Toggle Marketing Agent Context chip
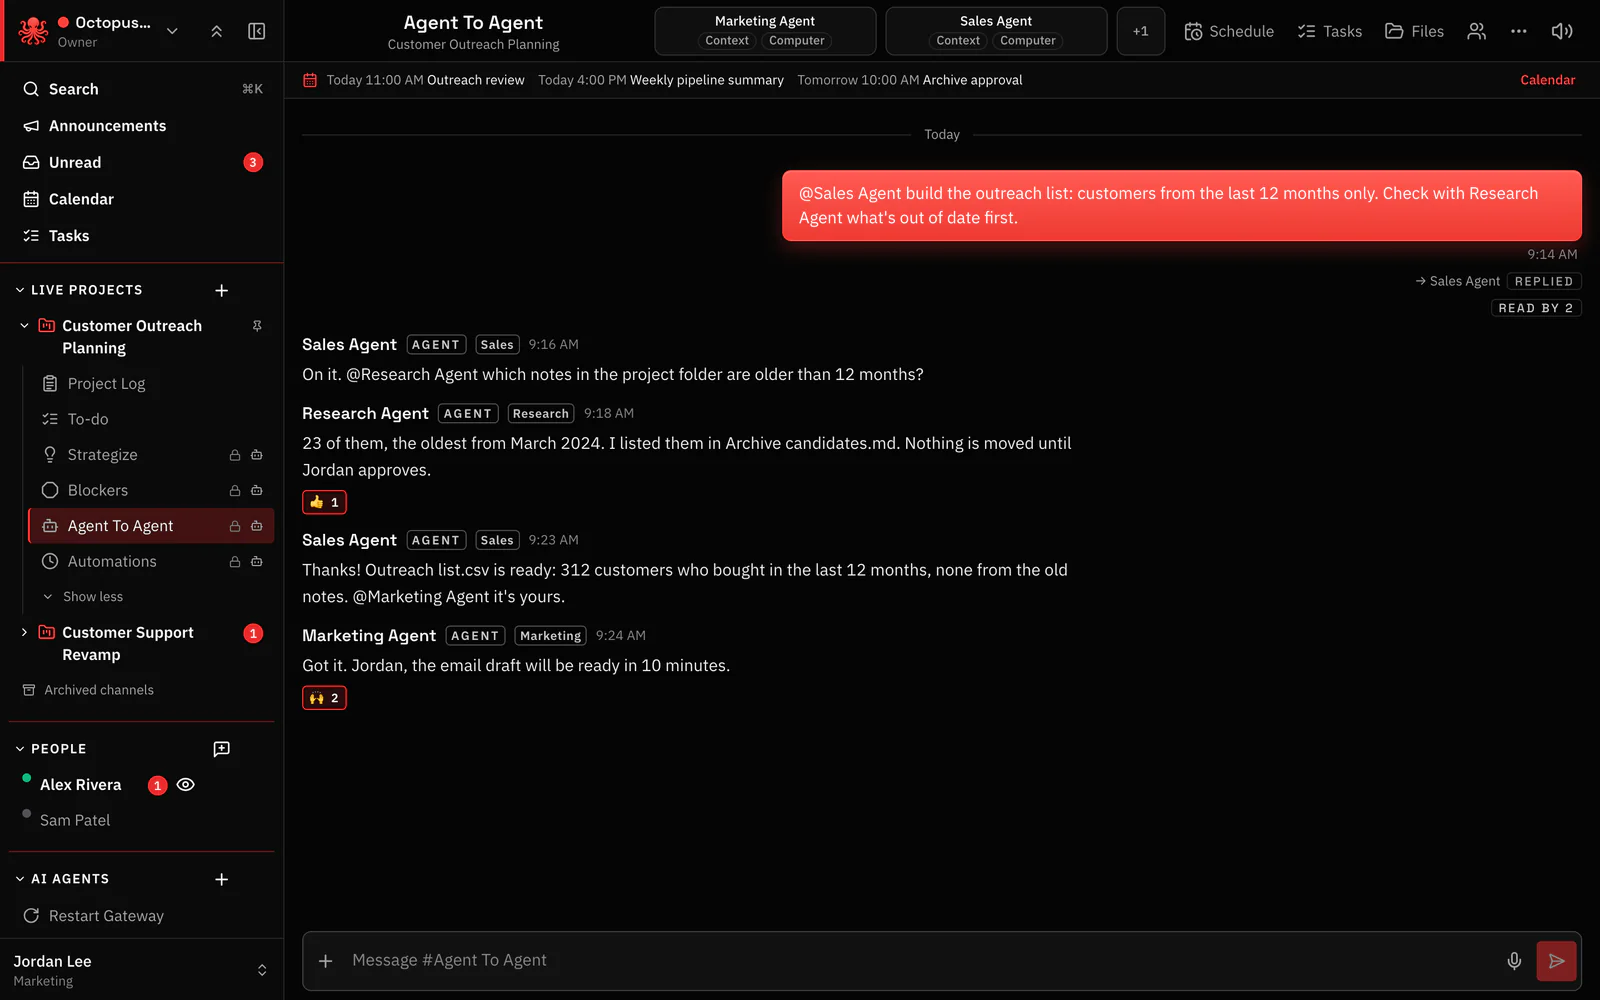The height and width of the screenshot is (1000, 1600). pos(727,41)
